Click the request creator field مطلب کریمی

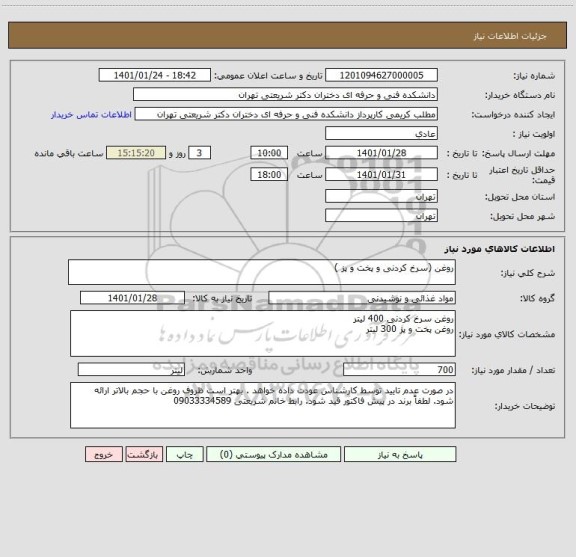pos(286,114)
